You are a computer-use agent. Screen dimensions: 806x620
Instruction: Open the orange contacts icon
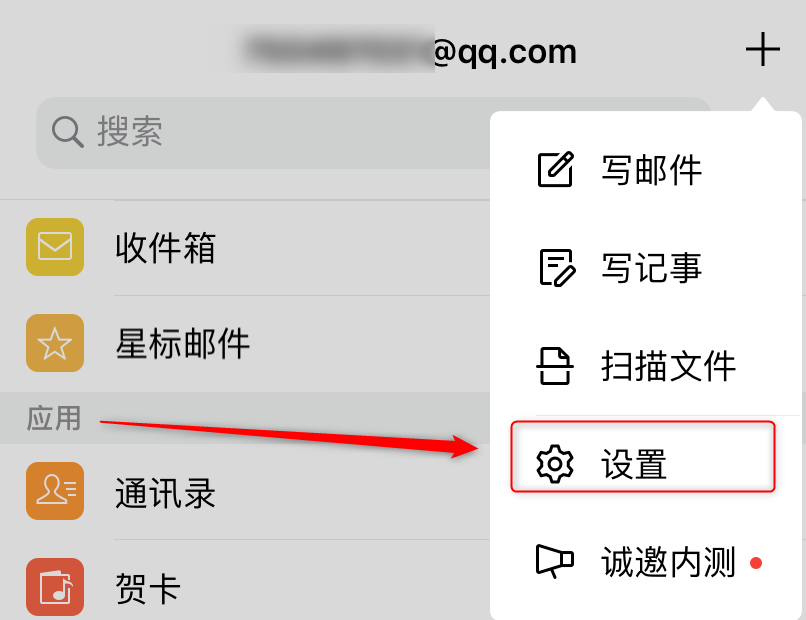coord(55,490)
